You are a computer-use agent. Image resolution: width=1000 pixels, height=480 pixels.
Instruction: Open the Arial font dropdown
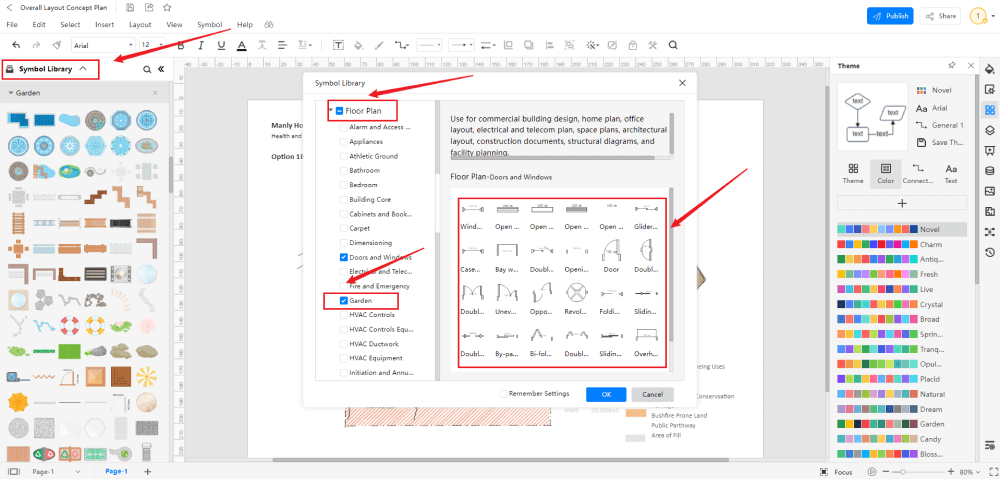(103, 45)
